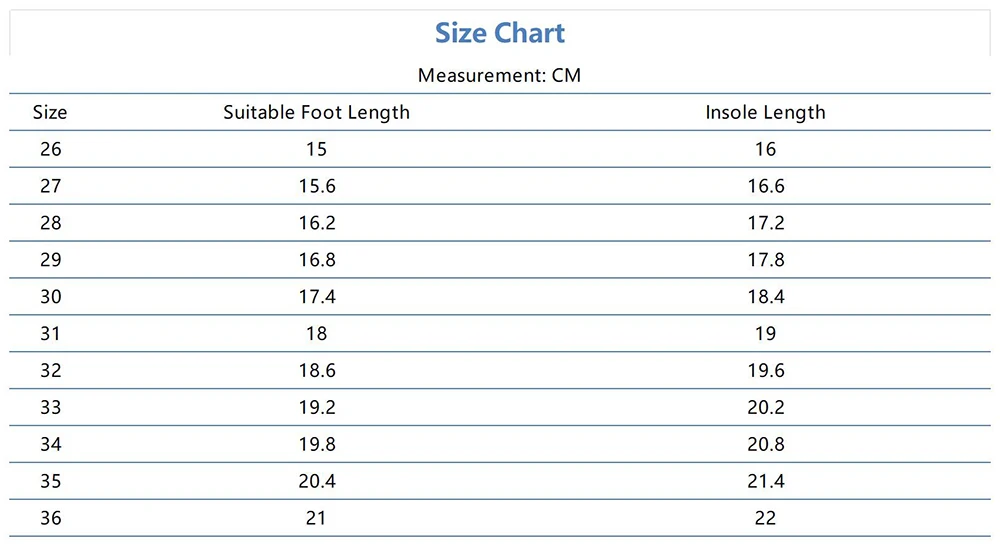This screenshot has height=546, width=1000.
Task: Click the Insole Length column header
Action: coord(765,112)
